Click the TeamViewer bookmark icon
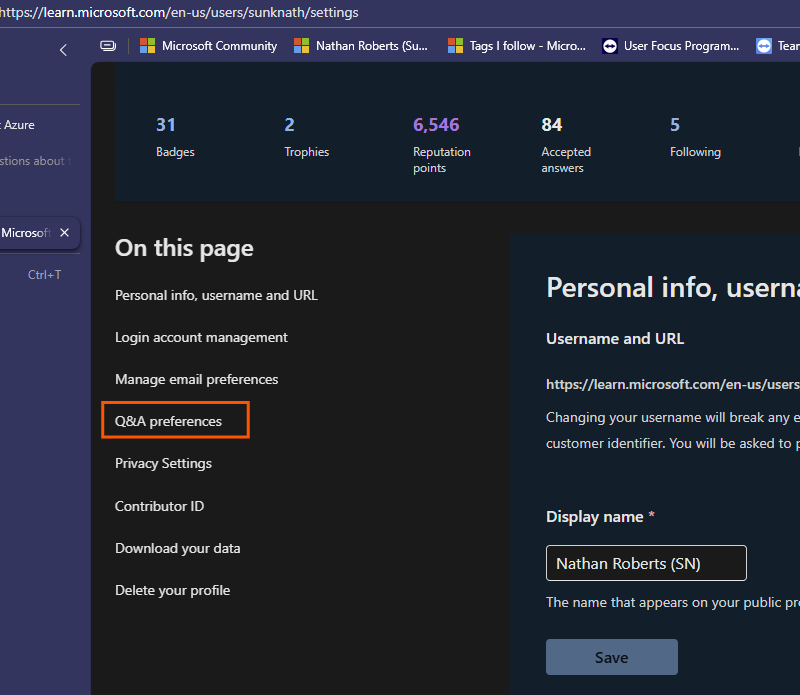Screen dimensions: 800x695 click(x=764, y=46)
